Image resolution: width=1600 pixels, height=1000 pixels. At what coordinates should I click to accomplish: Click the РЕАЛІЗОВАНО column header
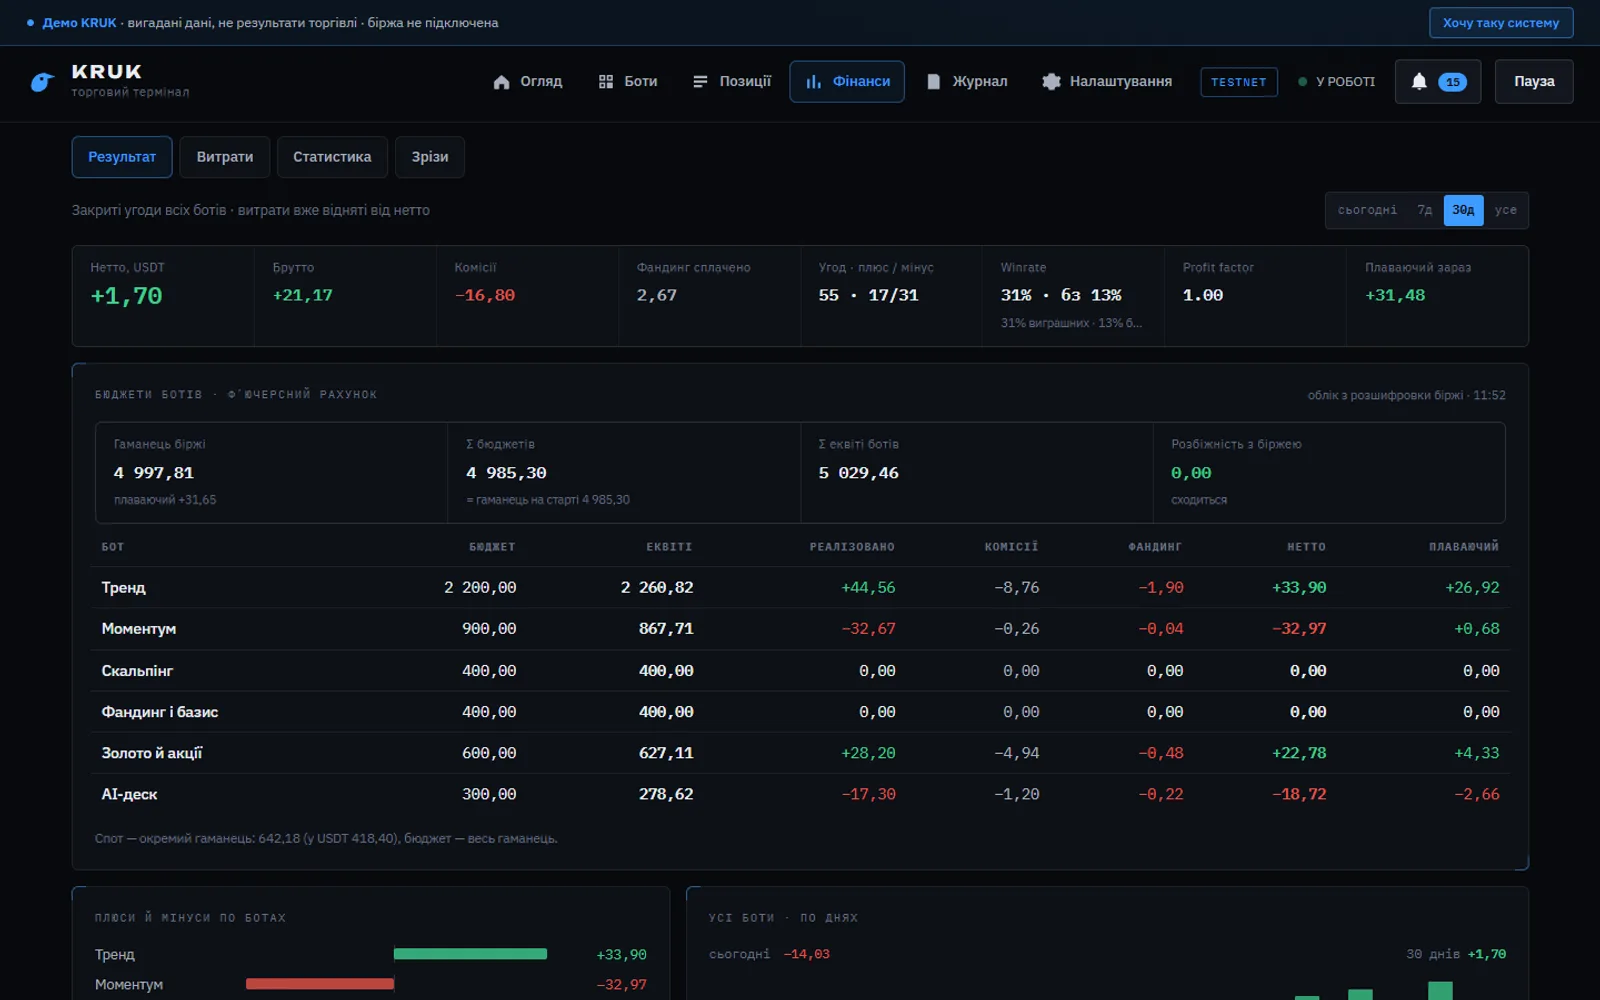(x=852, y=547)
